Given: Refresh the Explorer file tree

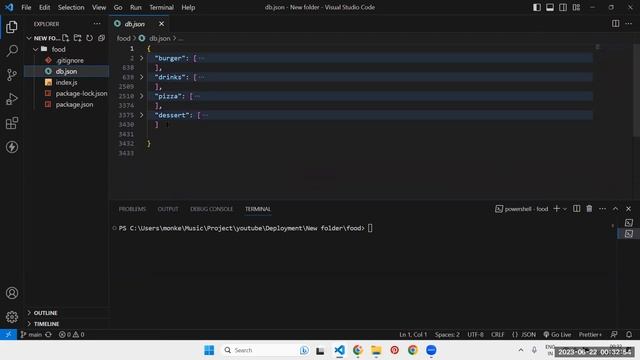Looking at the screenshot, I should tap(89, 38).
